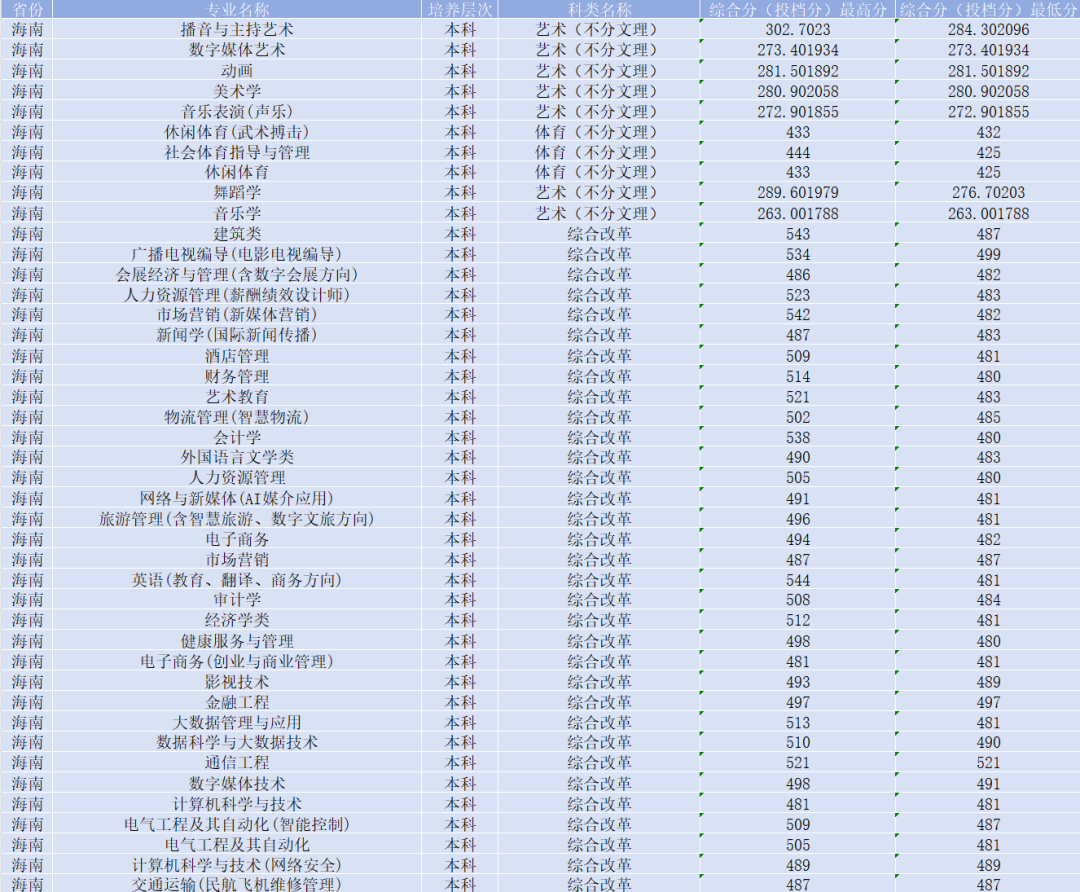Click the highest score 302.7023 cell

coord(798,30)
